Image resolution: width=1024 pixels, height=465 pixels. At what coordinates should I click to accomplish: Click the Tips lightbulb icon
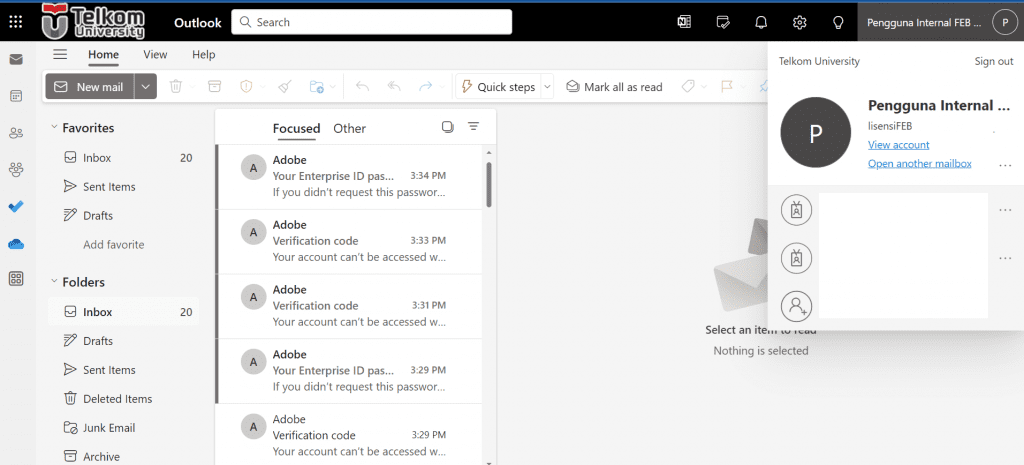coord(838,22)
